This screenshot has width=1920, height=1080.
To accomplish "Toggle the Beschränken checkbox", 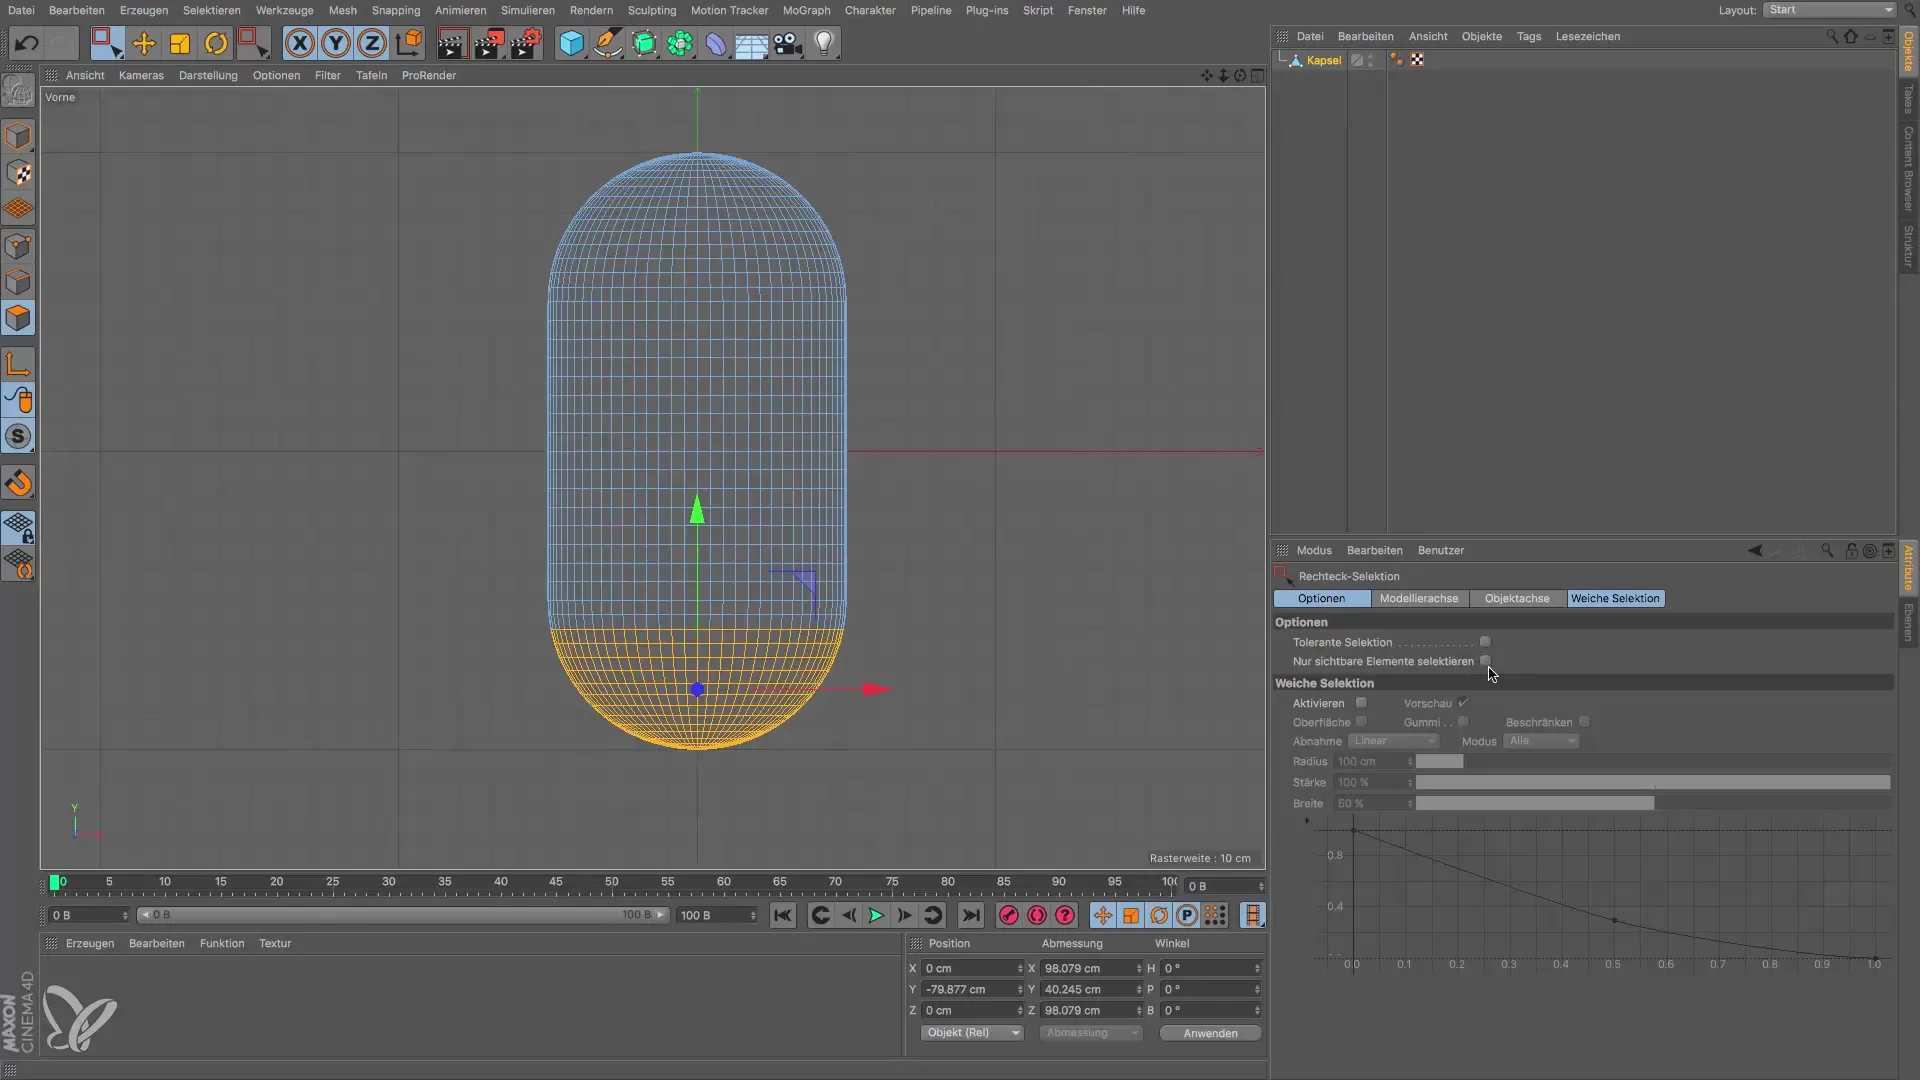I will point(1584,722).
